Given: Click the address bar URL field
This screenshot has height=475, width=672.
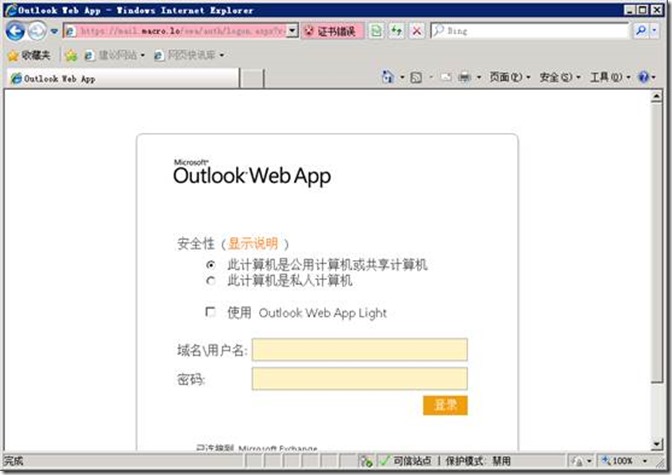Looking at the screenshot, I should click(175, 31).
